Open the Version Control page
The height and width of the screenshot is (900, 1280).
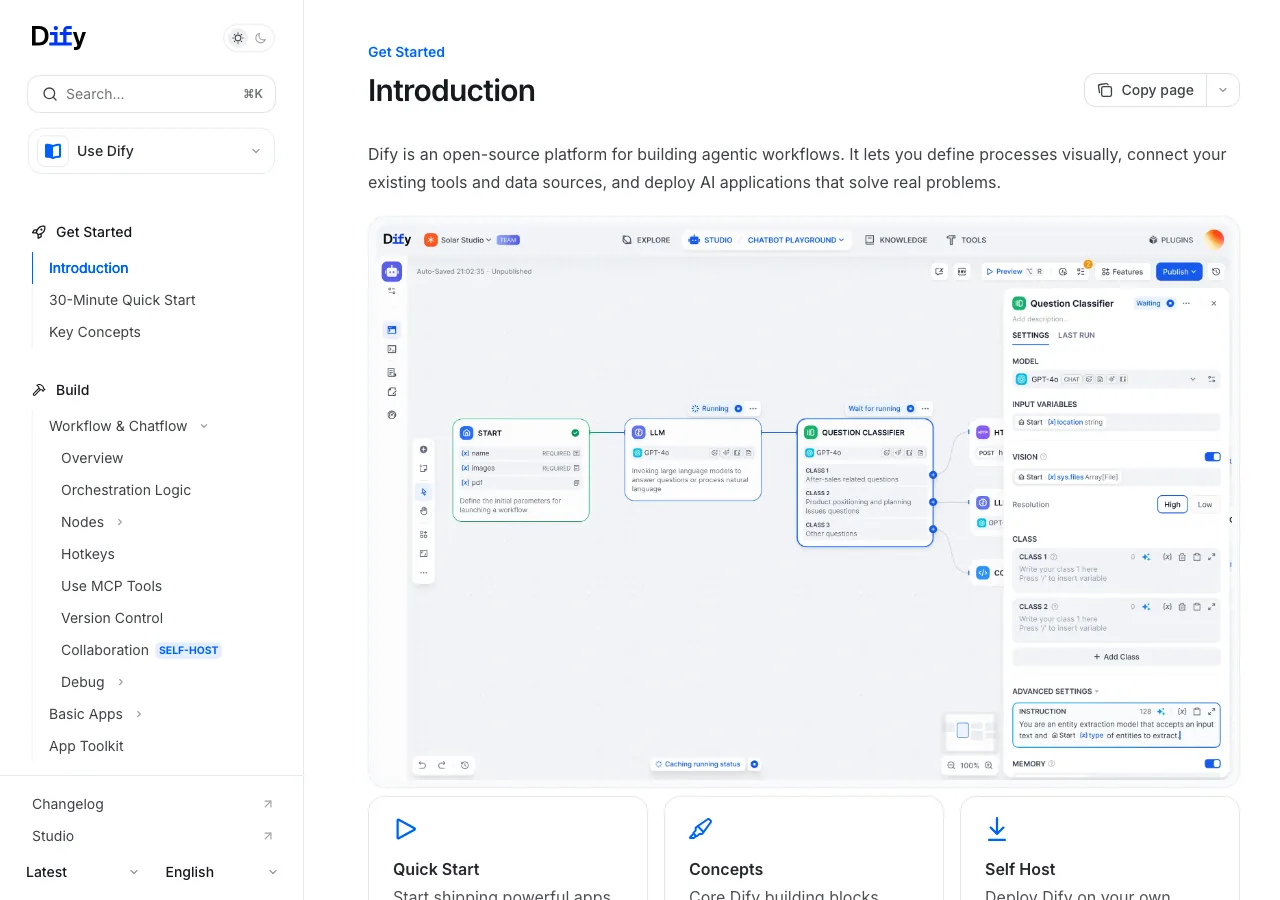coord(112,618)
